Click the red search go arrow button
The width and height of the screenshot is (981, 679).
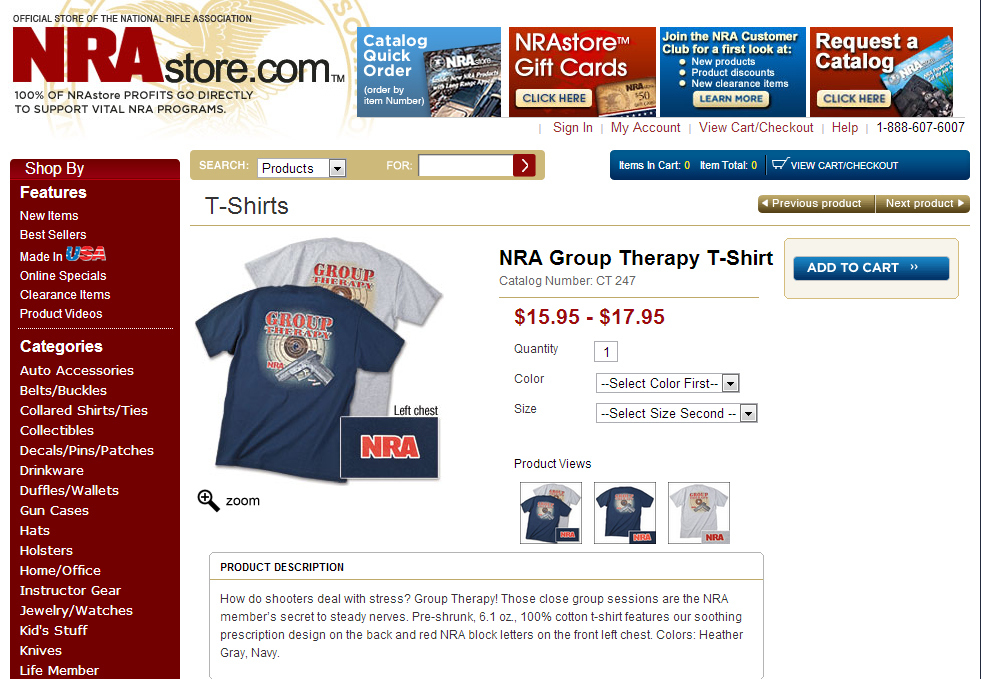pos(524,166)
